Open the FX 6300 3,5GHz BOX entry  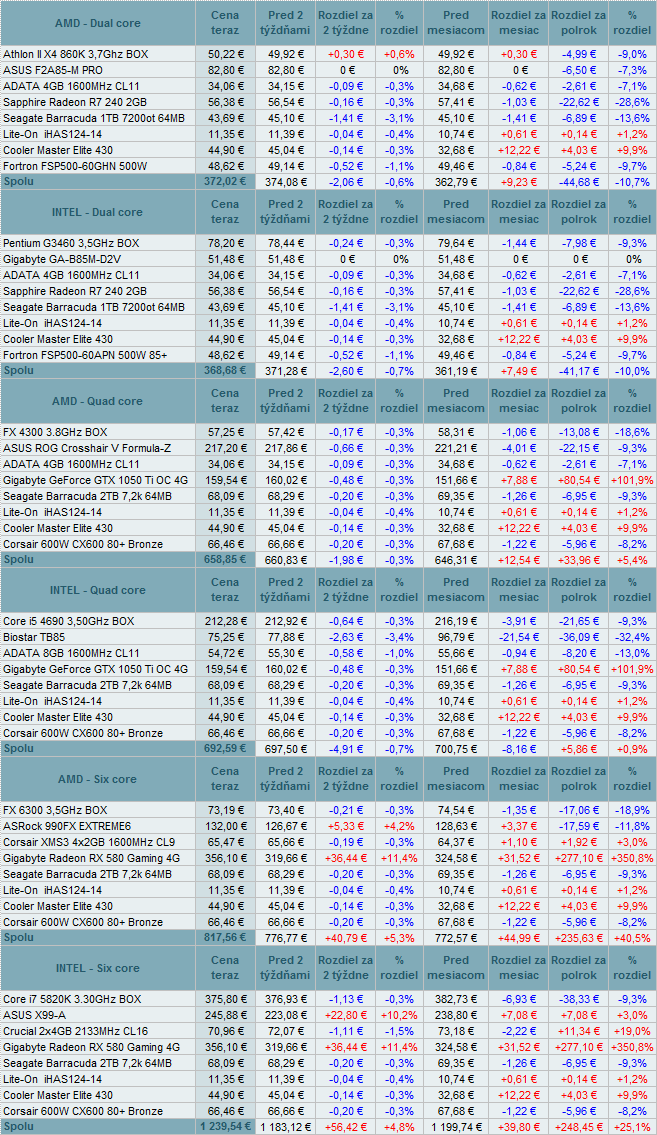coord(55,810)
